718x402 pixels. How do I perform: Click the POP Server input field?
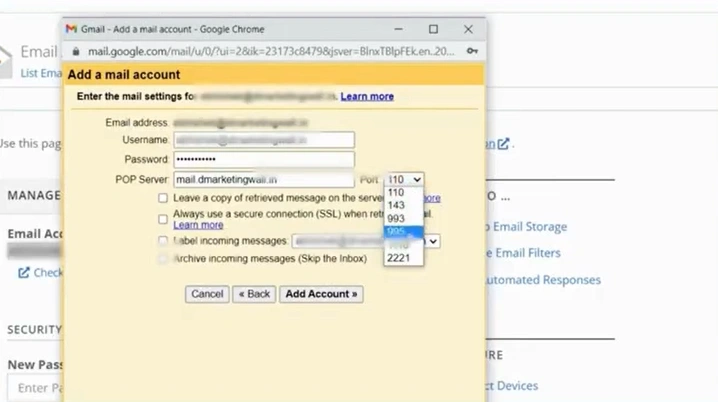(264, 179)
